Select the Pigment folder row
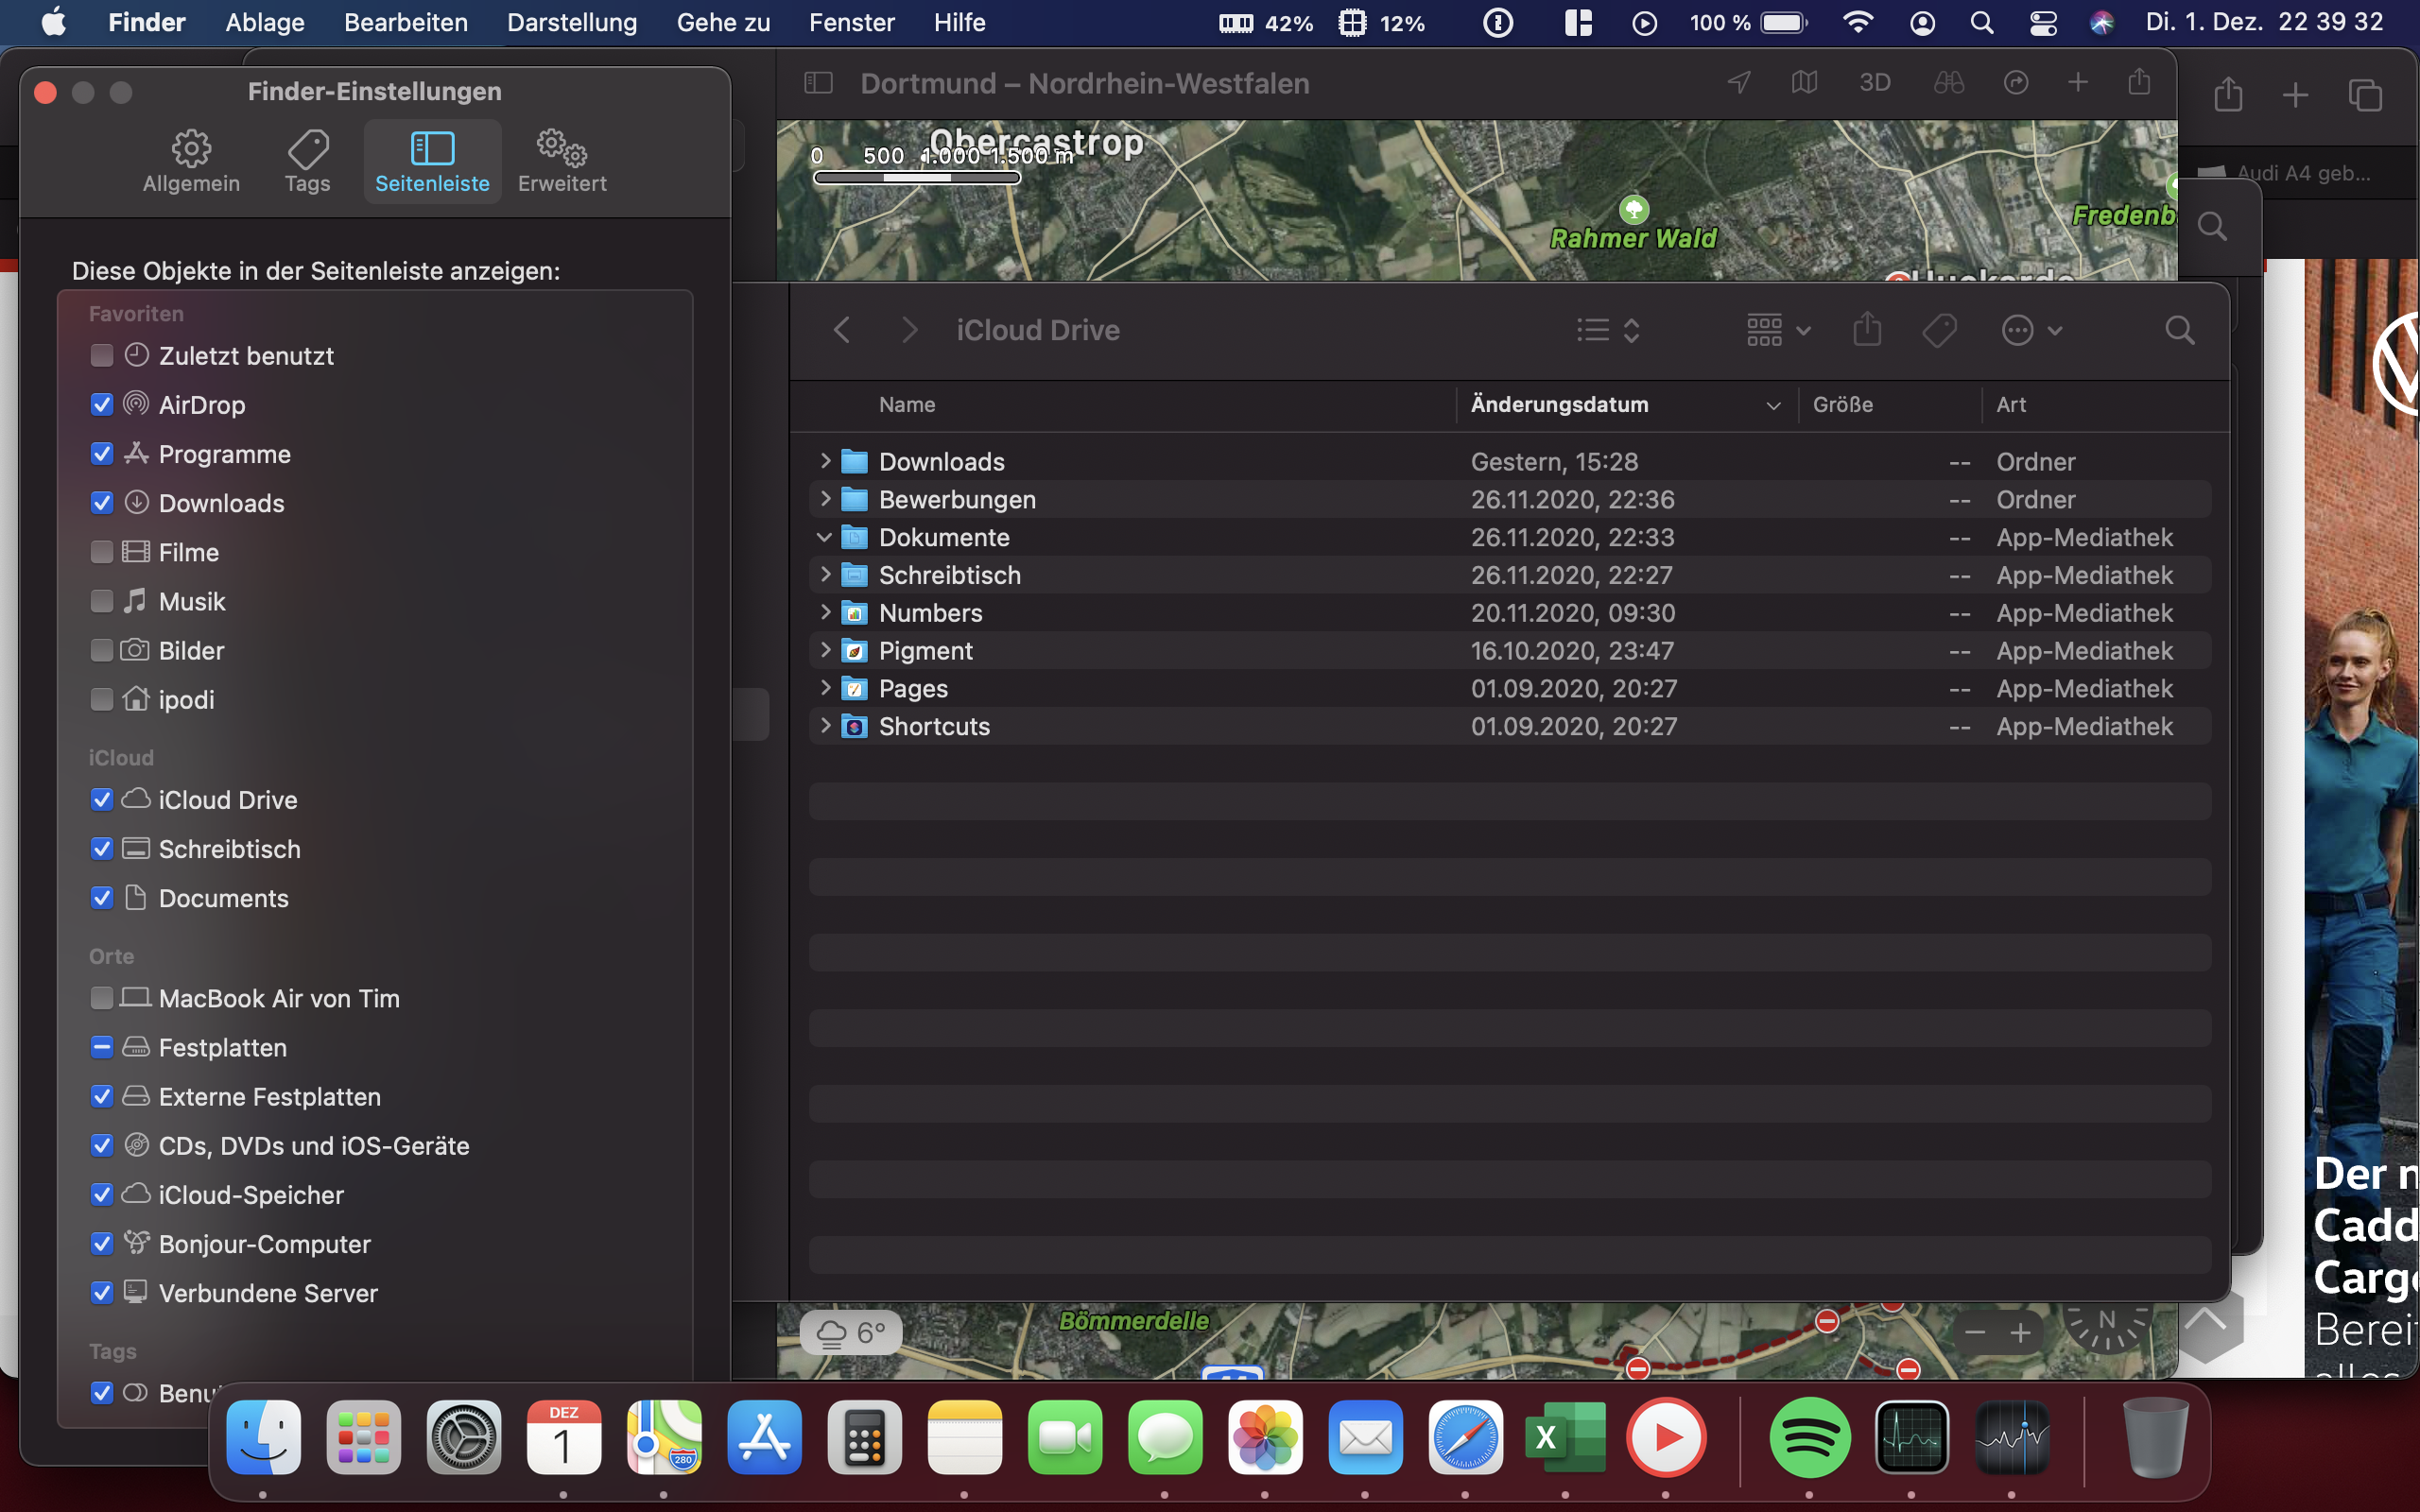Viewport: 2420px width, 1512px height. click(x=925, y=651)
